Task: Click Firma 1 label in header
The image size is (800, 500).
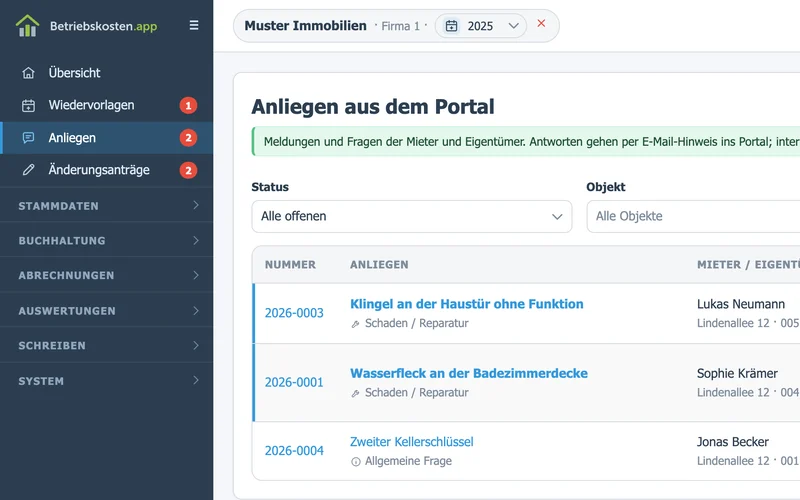Action: [x=401, y=26]
